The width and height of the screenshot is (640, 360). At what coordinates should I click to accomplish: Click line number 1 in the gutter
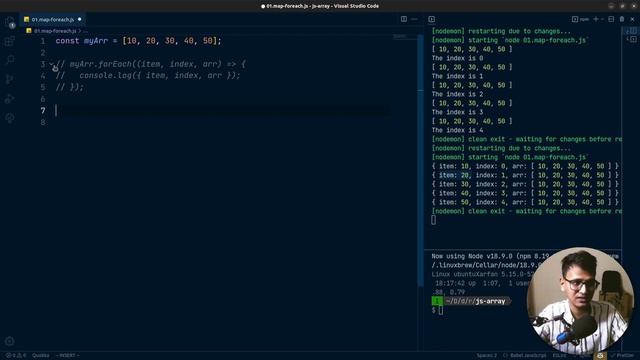click(42, 41)
